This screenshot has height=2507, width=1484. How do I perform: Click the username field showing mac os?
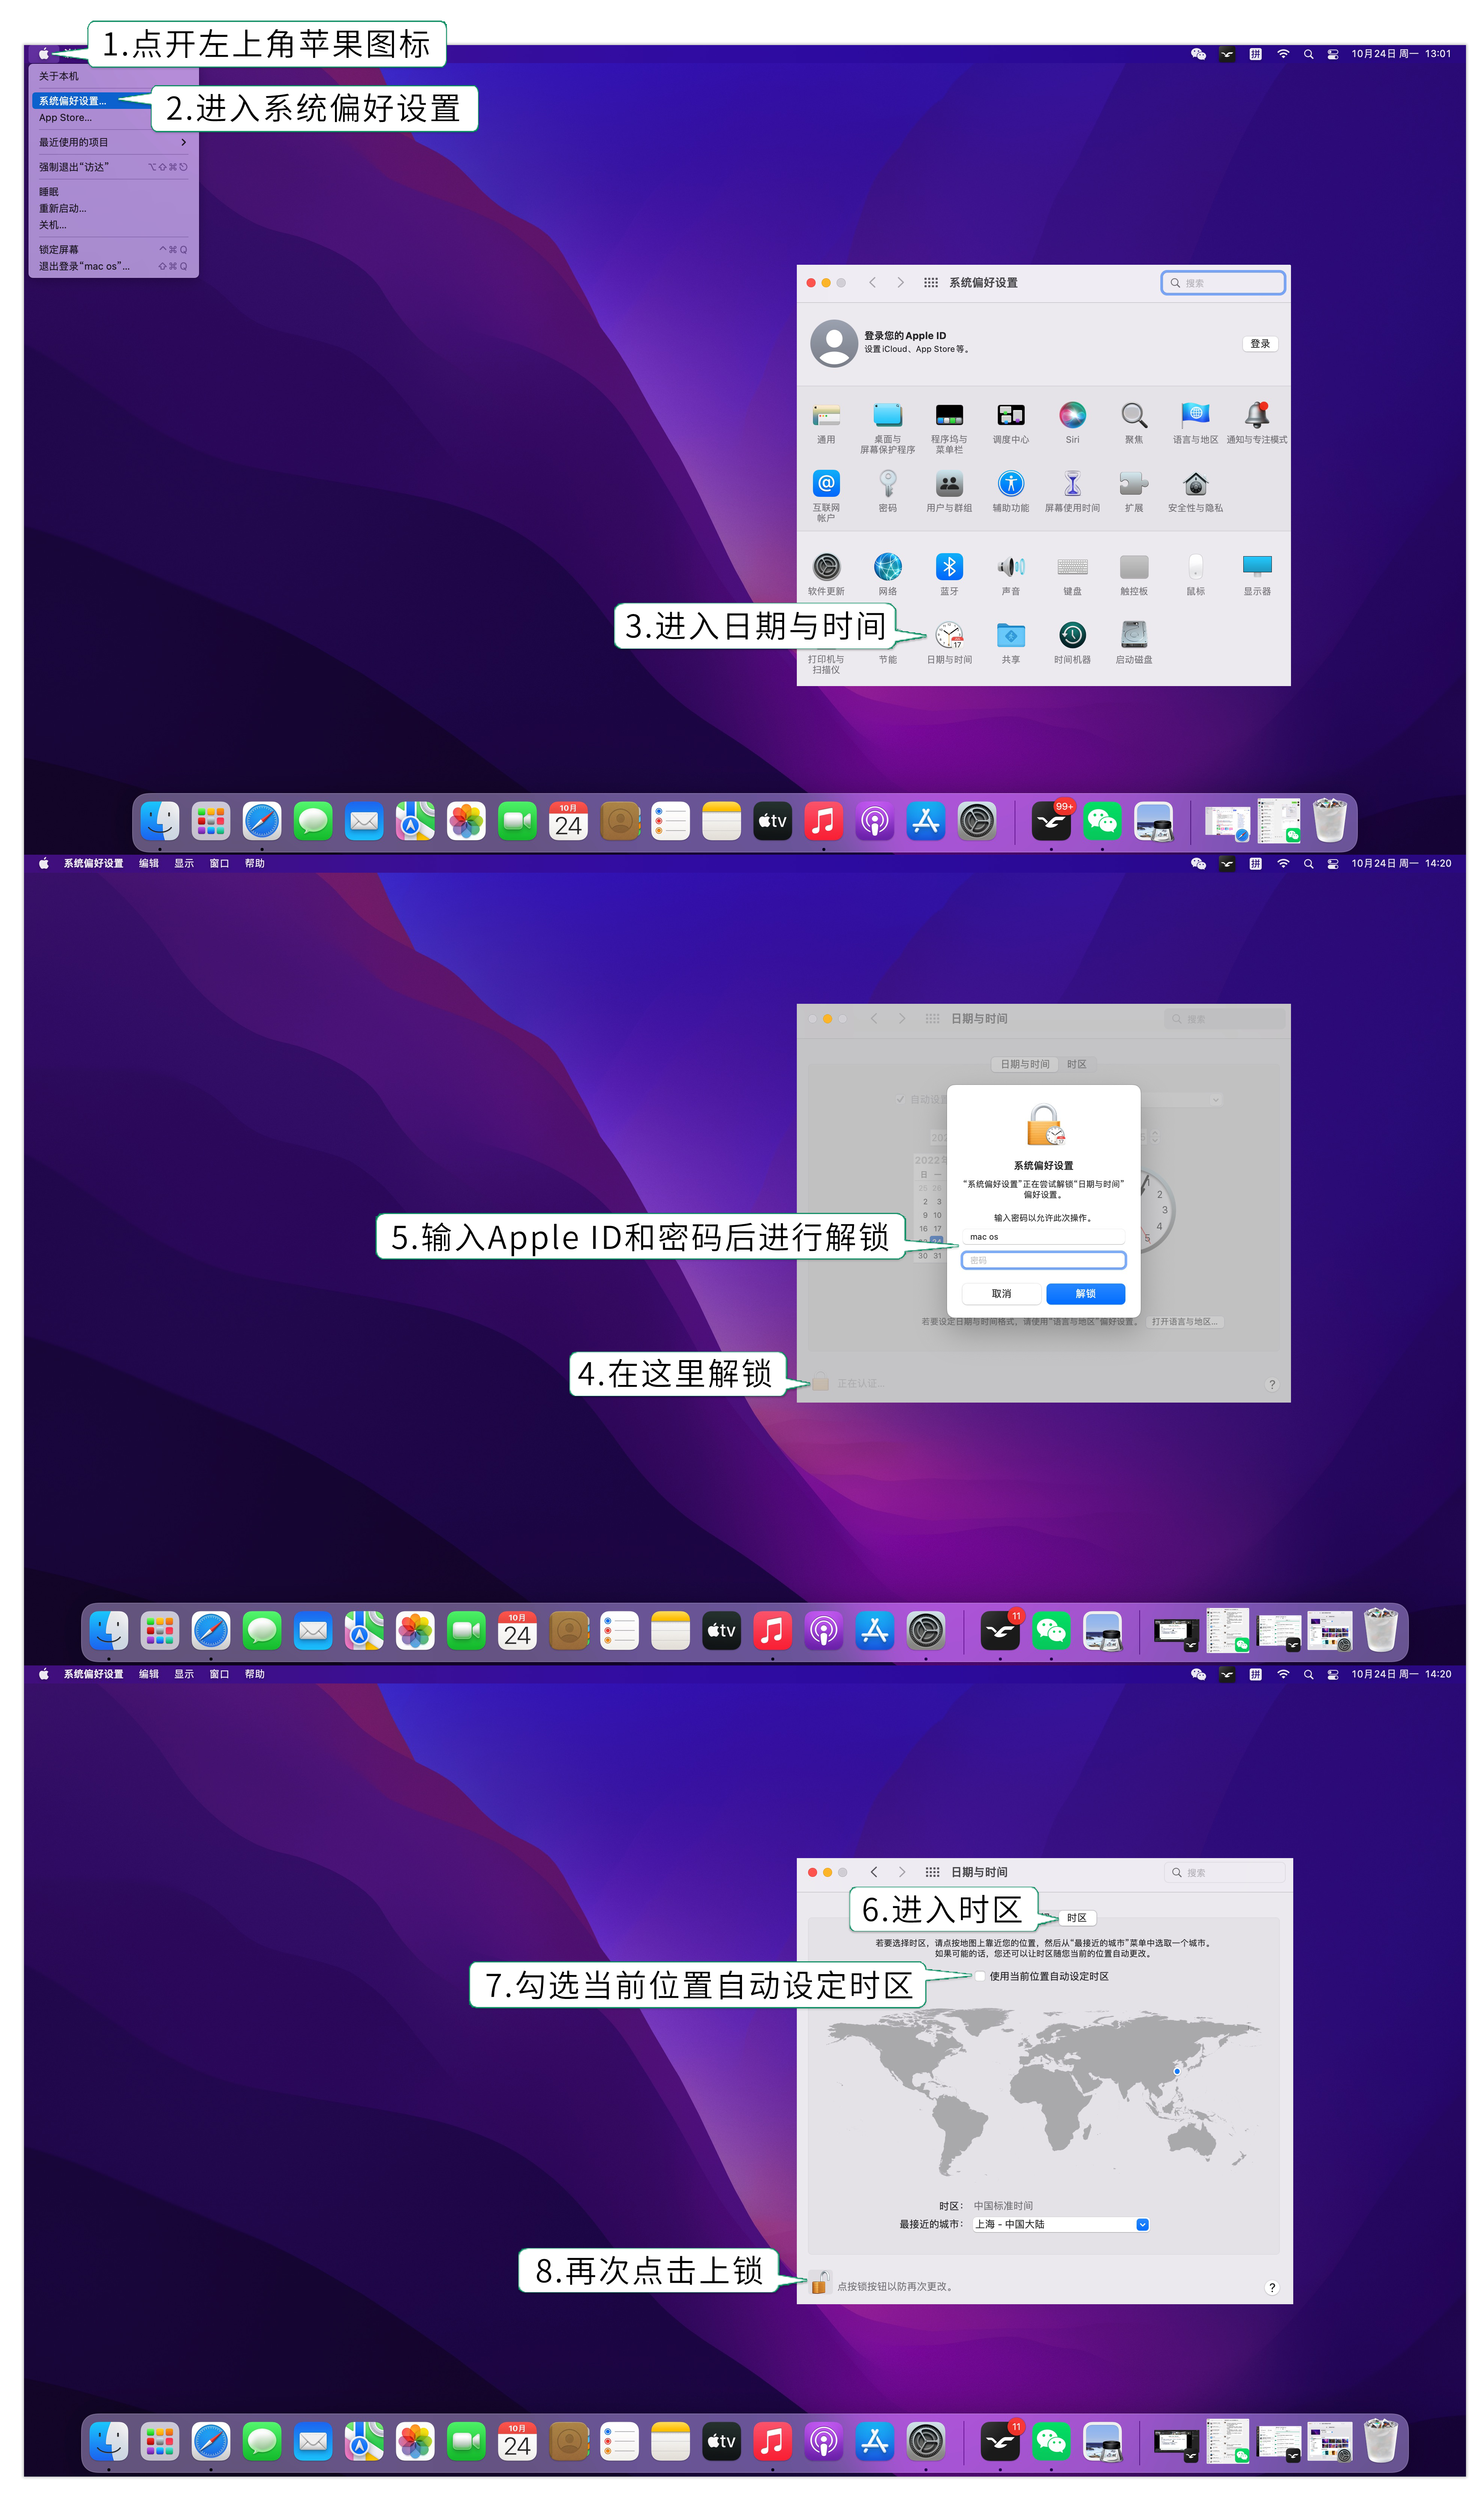click(x=1043, y=1237)
